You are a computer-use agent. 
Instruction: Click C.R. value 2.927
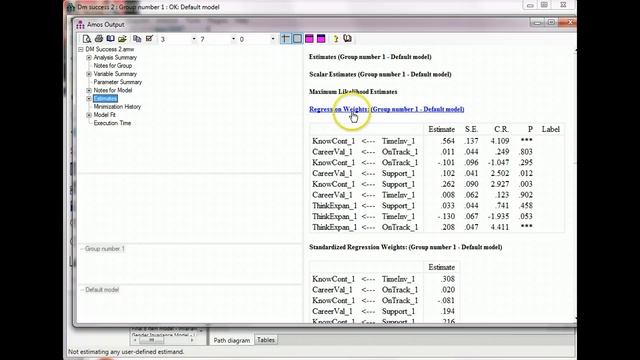[500, 184]
